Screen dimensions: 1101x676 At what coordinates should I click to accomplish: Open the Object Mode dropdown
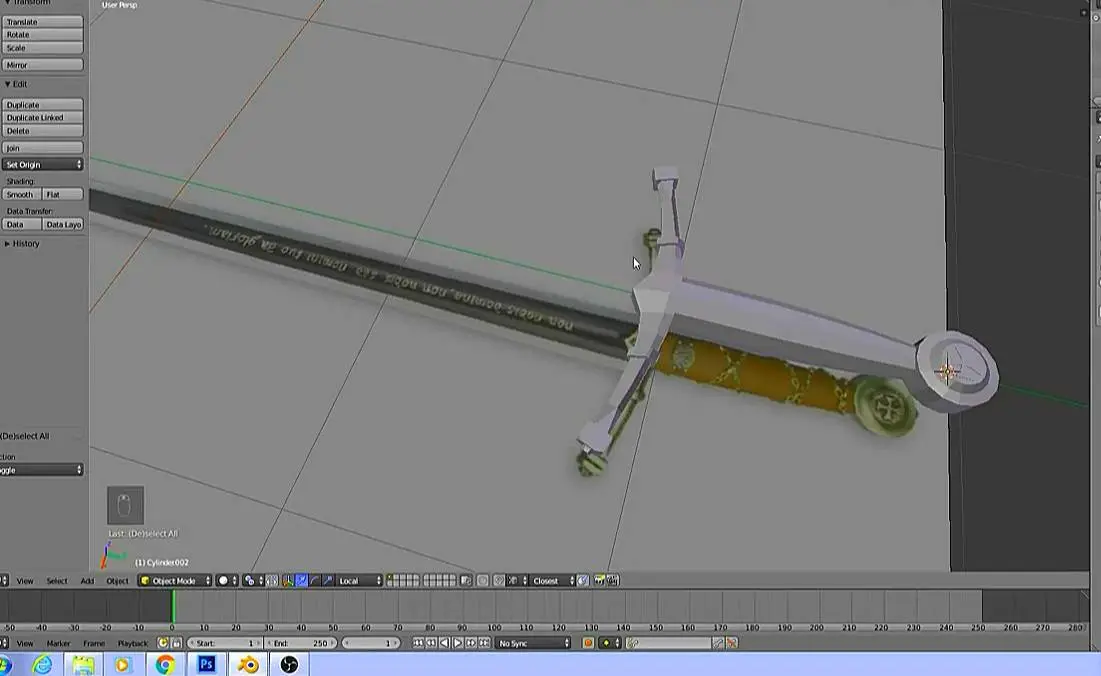coord(175,580)
